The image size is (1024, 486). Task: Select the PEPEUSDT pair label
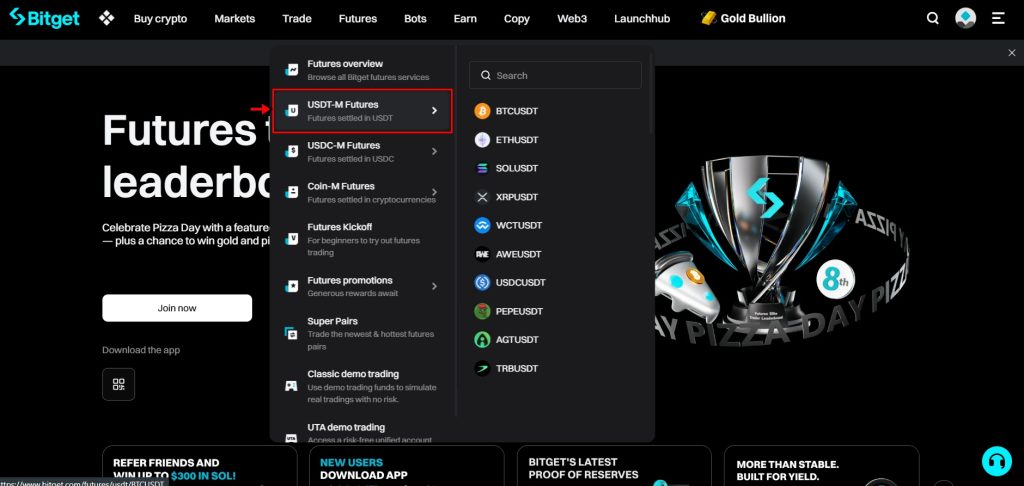coord(520,311)
